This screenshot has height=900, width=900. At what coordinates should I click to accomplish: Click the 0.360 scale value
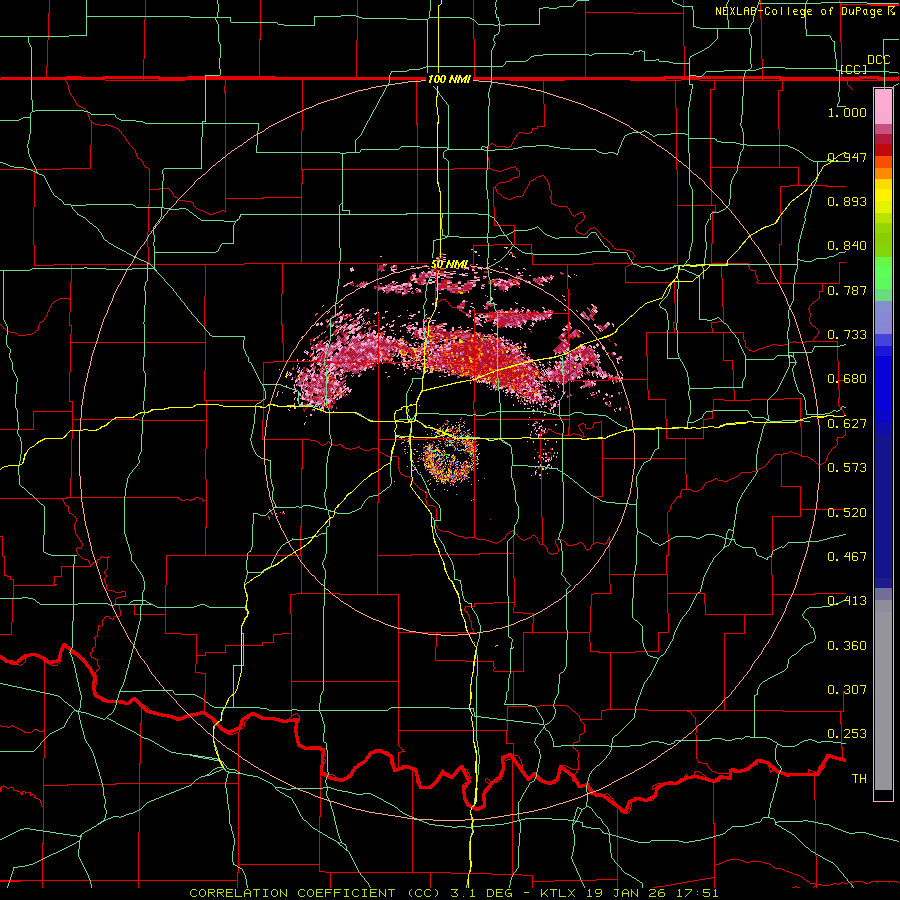tap(847, 646)
